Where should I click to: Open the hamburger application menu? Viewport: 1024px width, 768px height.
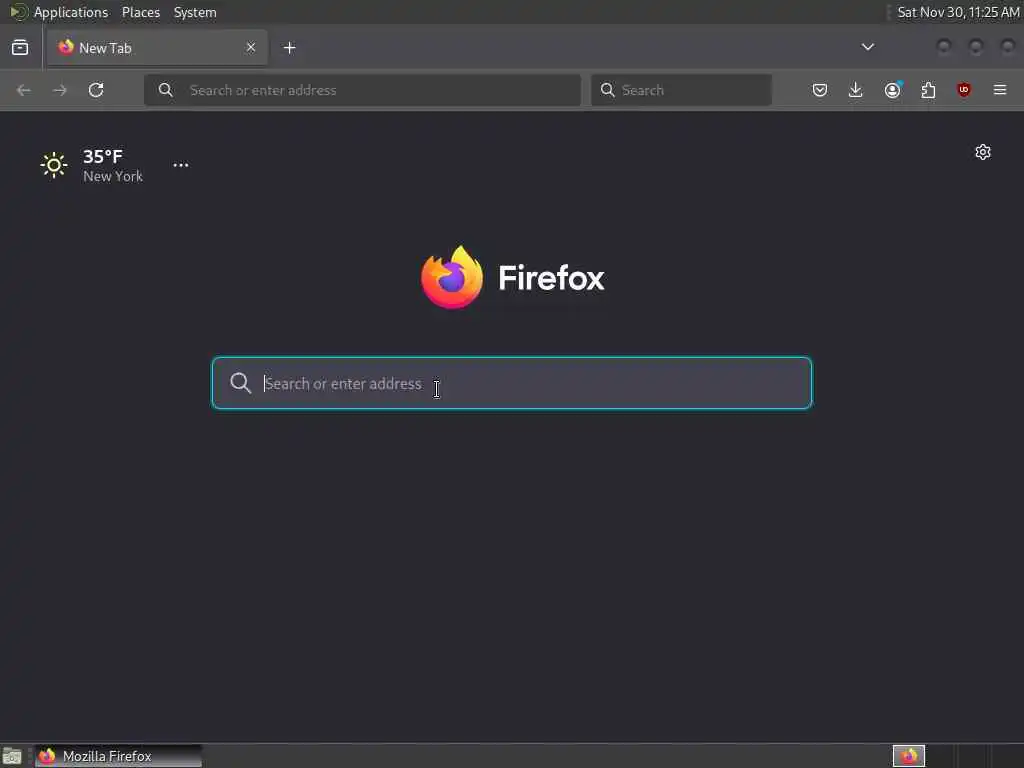coord(1000,90)
